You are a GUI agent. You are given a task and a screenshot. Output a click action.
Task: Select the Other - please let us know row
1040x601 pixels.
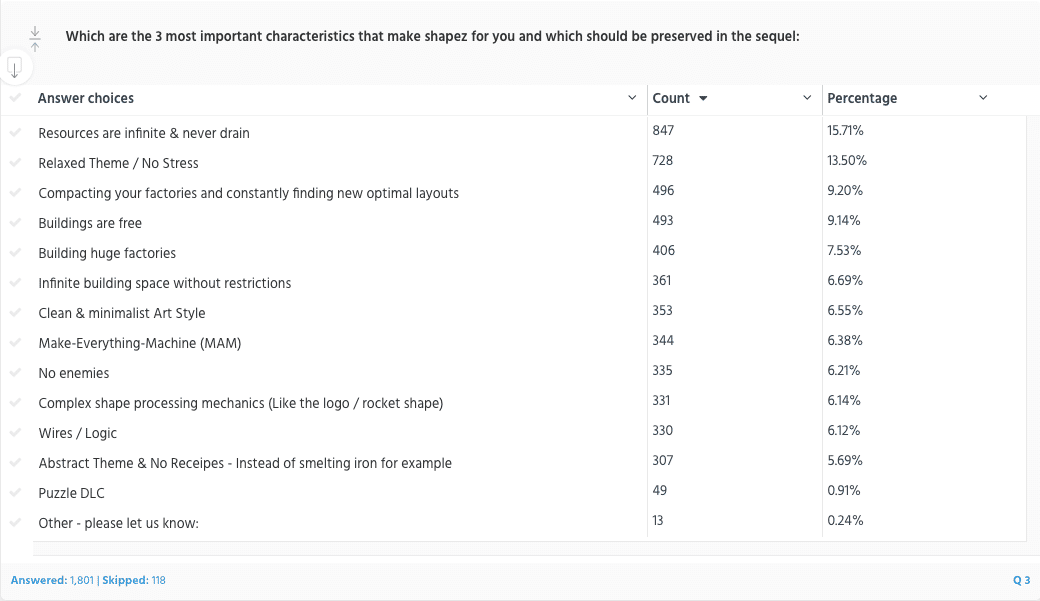(x=513, y=523)
